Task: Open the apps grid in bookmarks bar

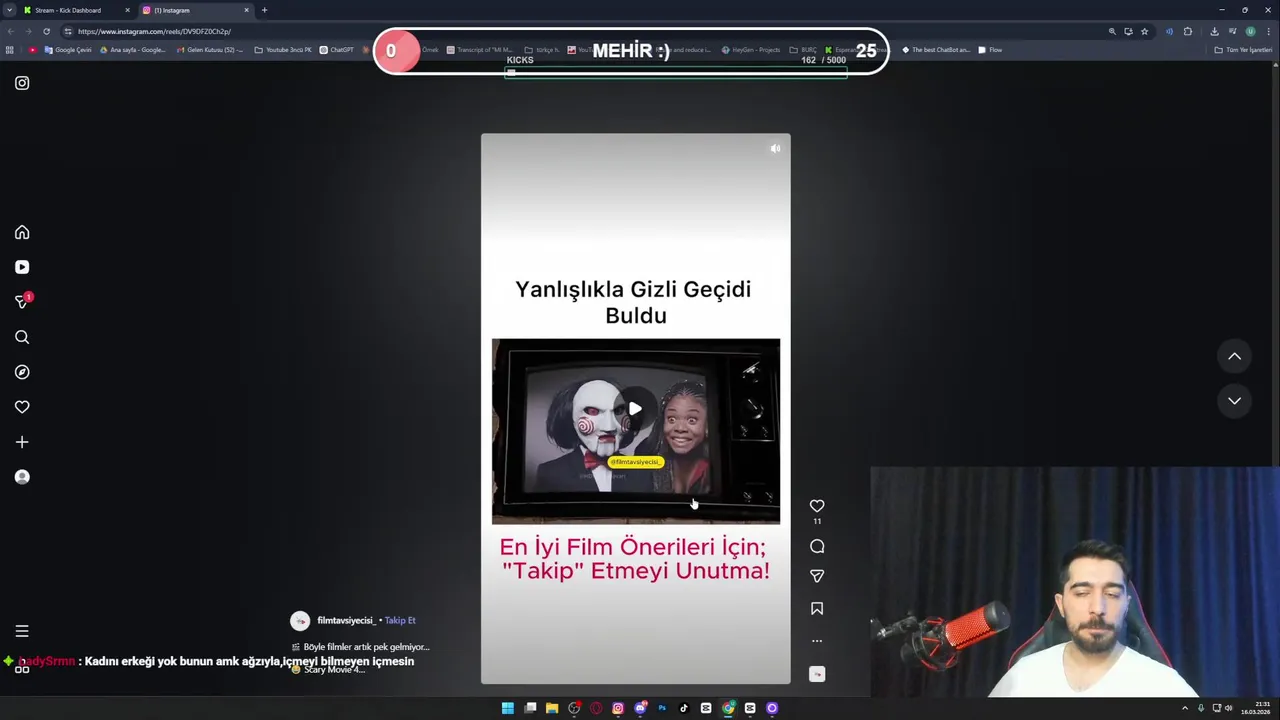Action: [10, 50]
